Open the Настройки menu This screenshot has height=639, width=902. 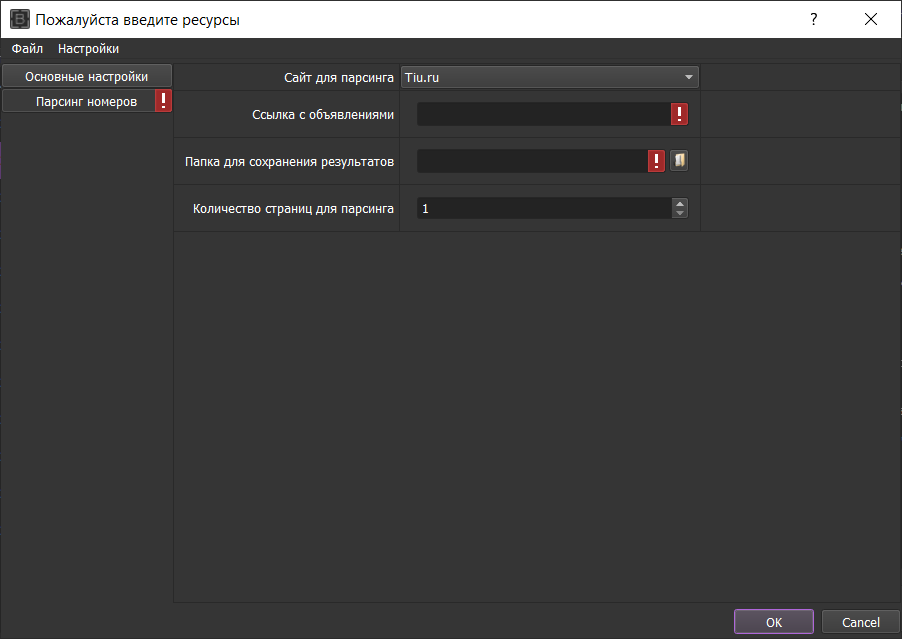pyautogui.click(x=88, y=48)
